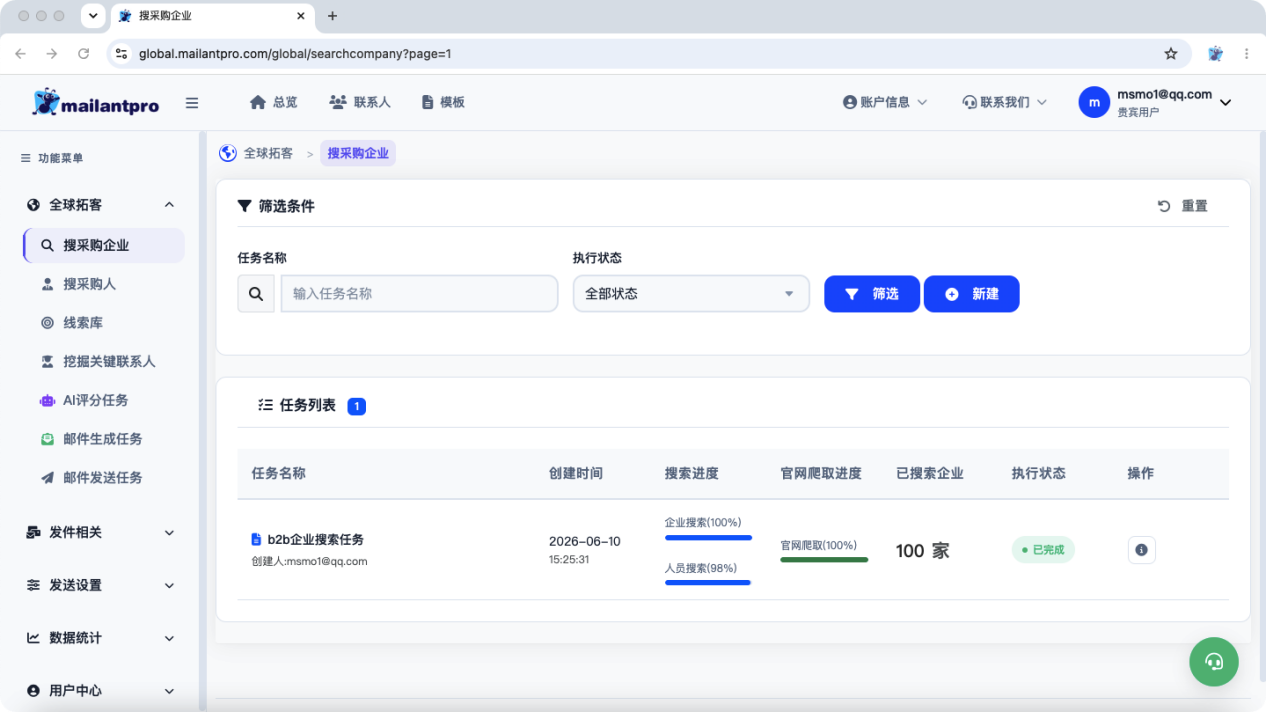Viewport: 1266px width, 712px height.
Task: Click the browser reload icon
Action: coord(84,54)
